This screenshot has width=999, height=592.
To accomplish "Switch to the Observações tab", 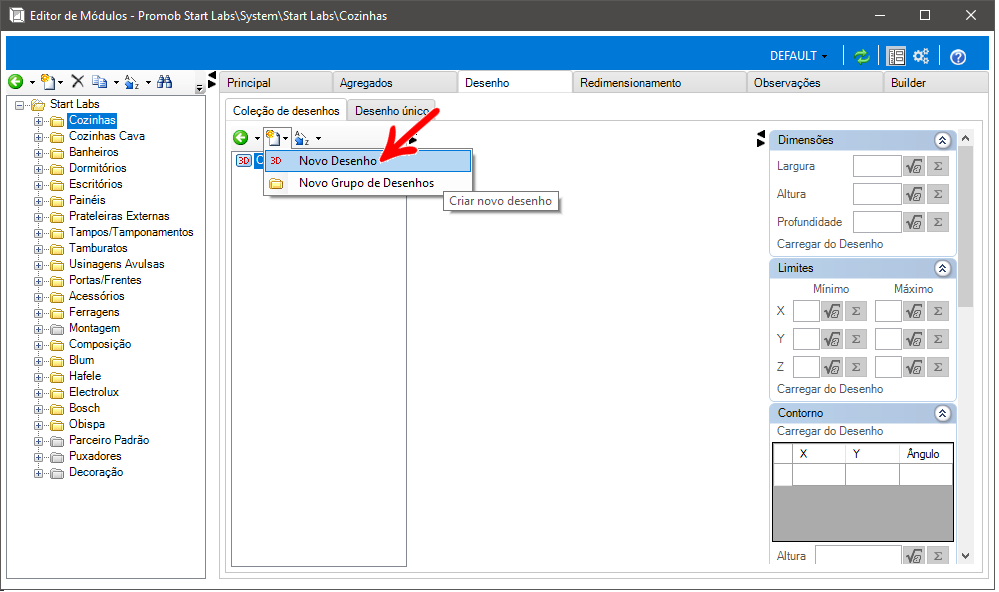I will pos(815,83).
